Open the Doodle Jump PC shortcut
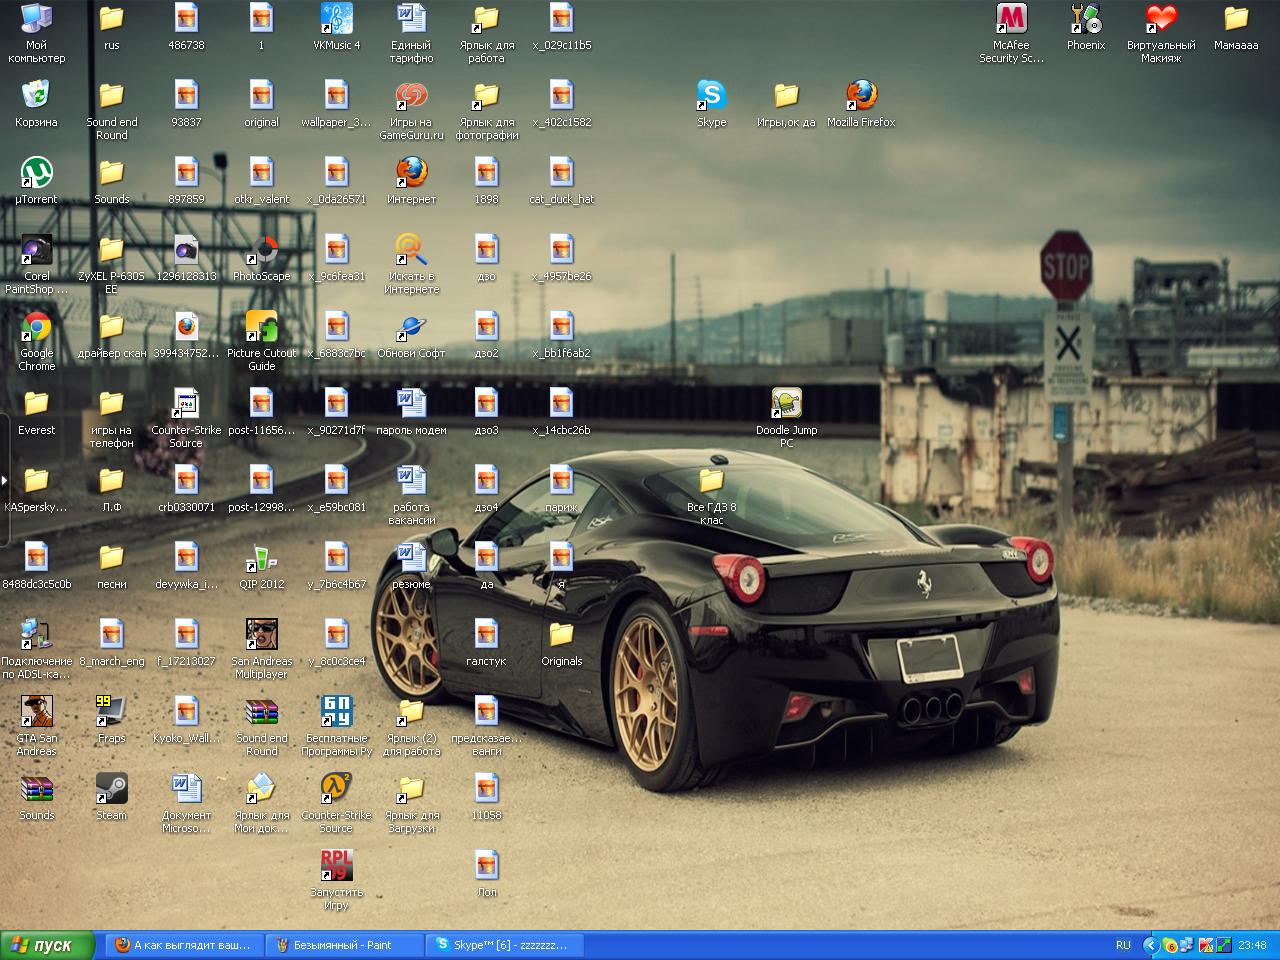1280x960 pixels. [786, 404]
